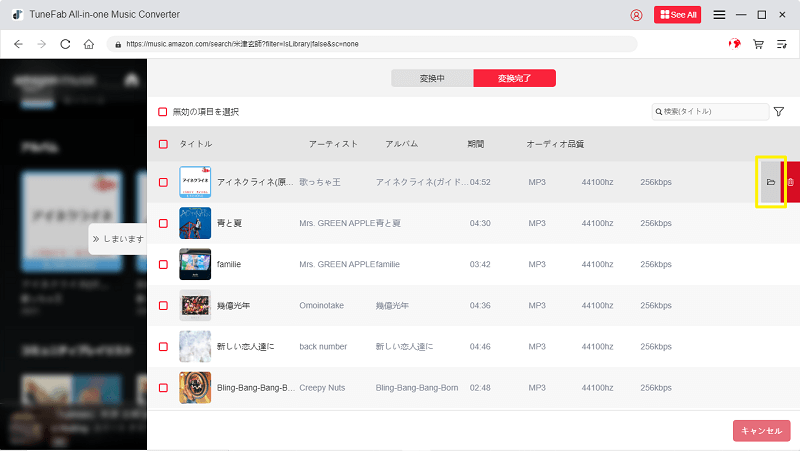This screenshot has height=451, width=800.
Task: Go to the home page icon
Action: pyautogui.click(x=89, y=44)
